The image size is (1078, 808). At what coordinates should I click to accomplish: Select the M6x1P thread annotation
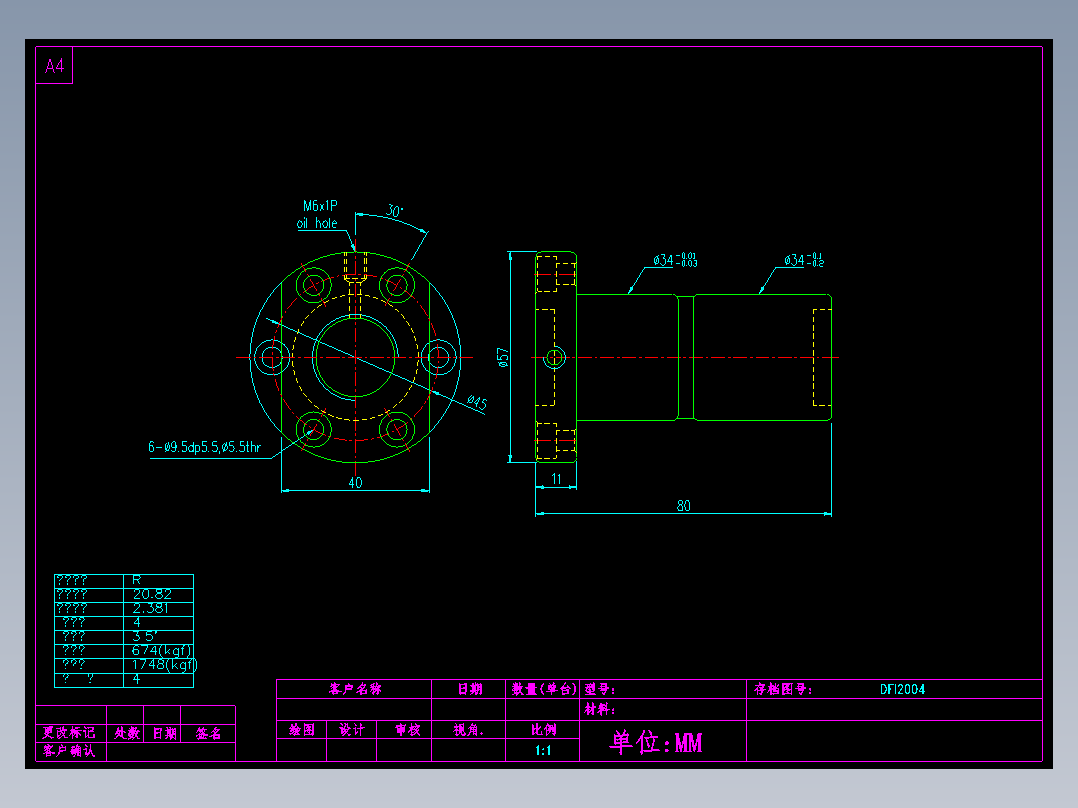[320, 206]
